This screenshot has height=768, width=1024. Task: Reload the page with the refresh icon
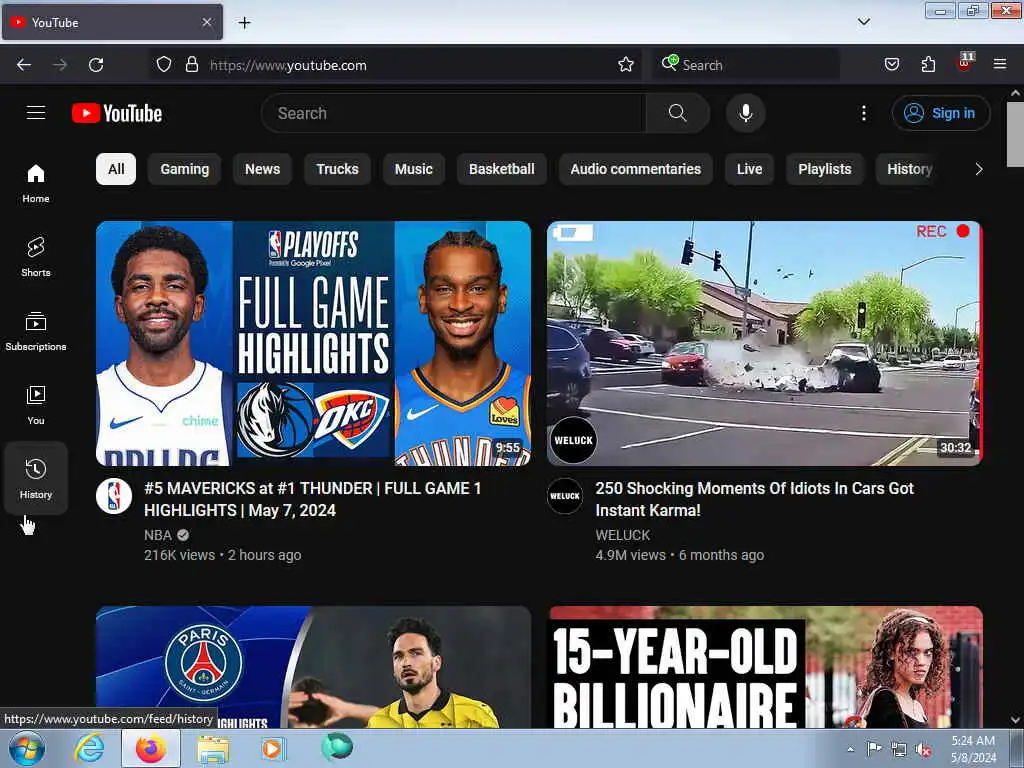pyautogui.click(x=96, y=65)
